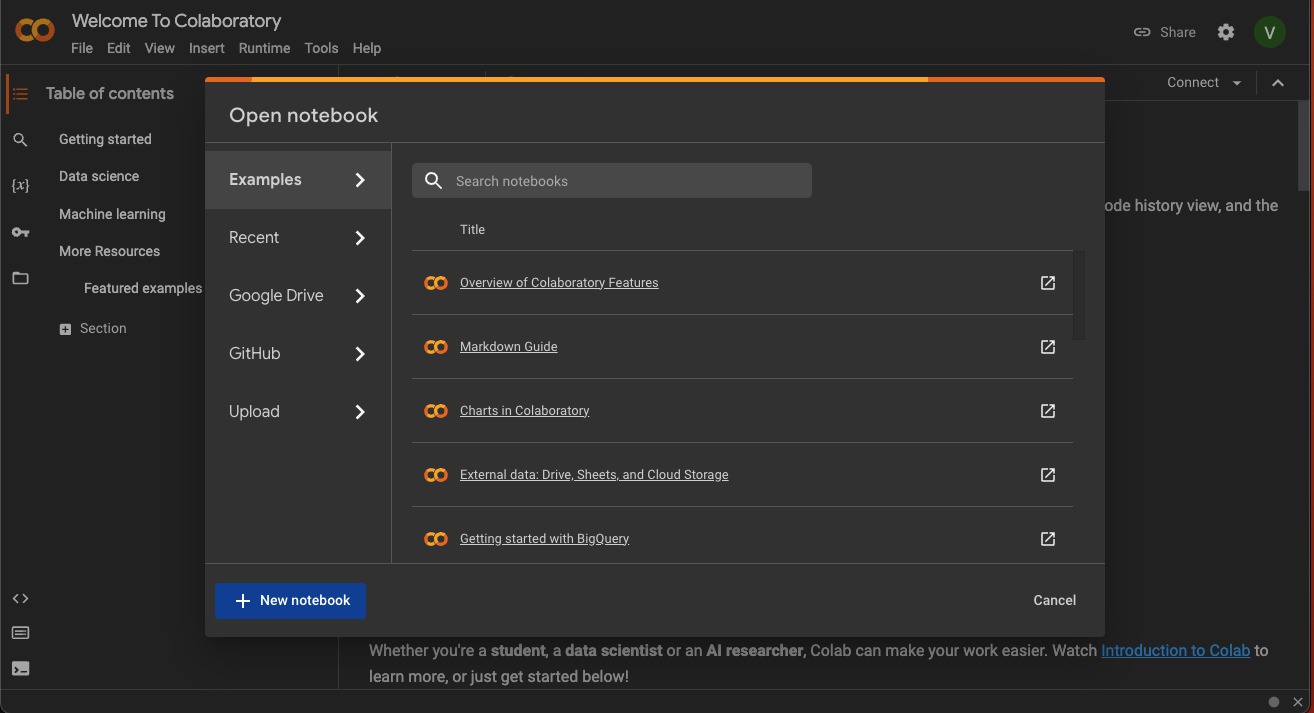Click the account avatar V
Screen dimensions: 1314x713
click(1269, 32)
